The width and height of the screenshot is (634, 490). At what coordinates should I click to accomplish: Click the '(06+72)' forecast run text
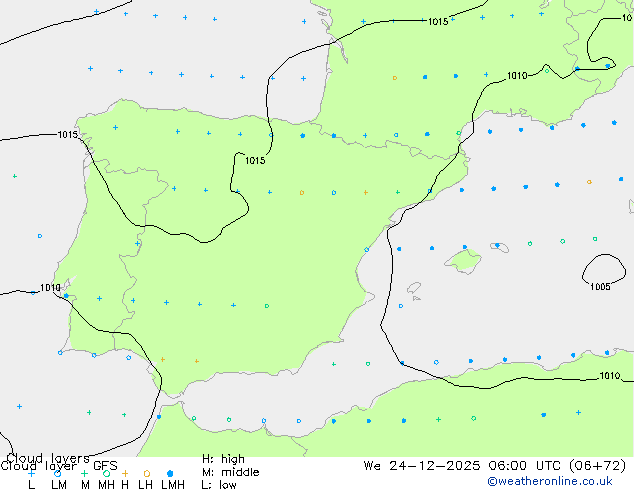[598, 466]
